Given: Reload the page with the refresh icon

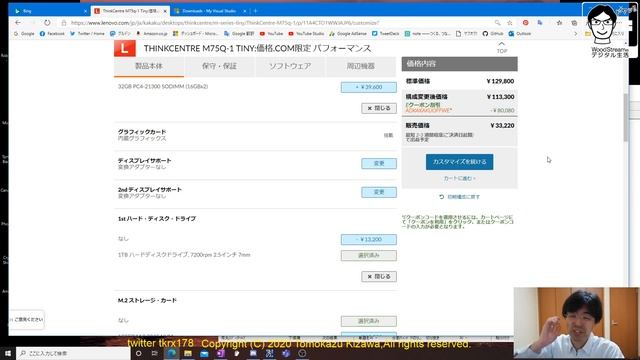Looking at the screenshot, I should point(47,23).
